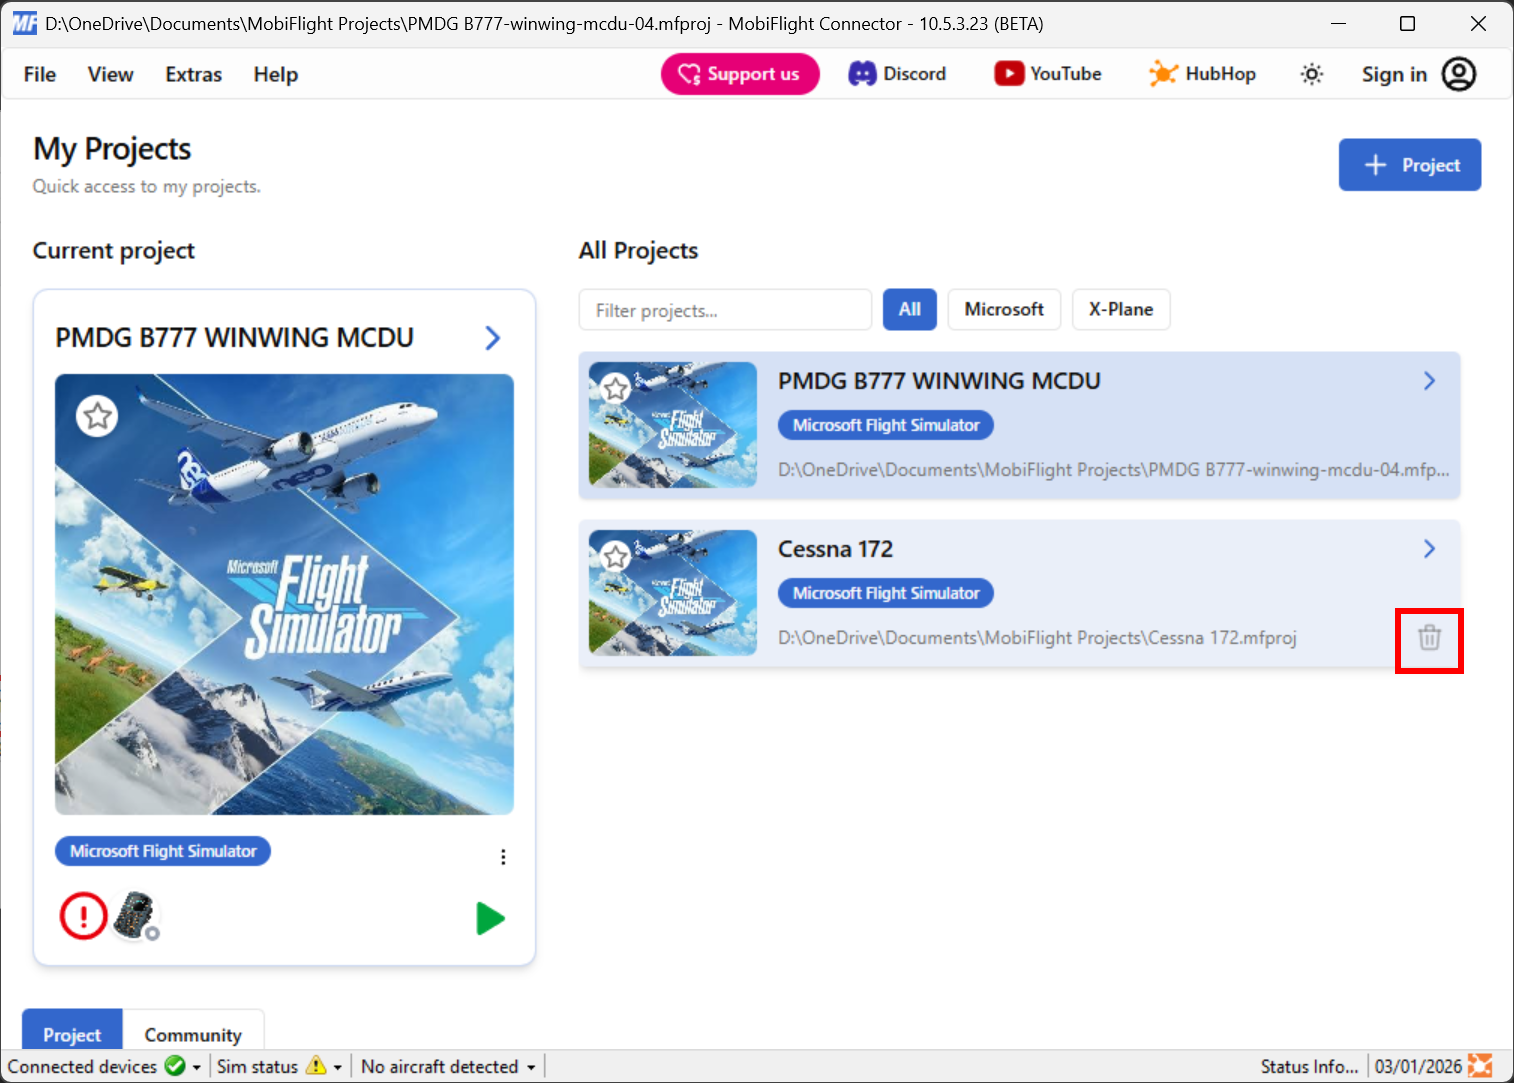This screenshot has height=1083, width=1514.
Task: Delete the Cessna 172 project via trash icon
Action: coord(1429,638)
